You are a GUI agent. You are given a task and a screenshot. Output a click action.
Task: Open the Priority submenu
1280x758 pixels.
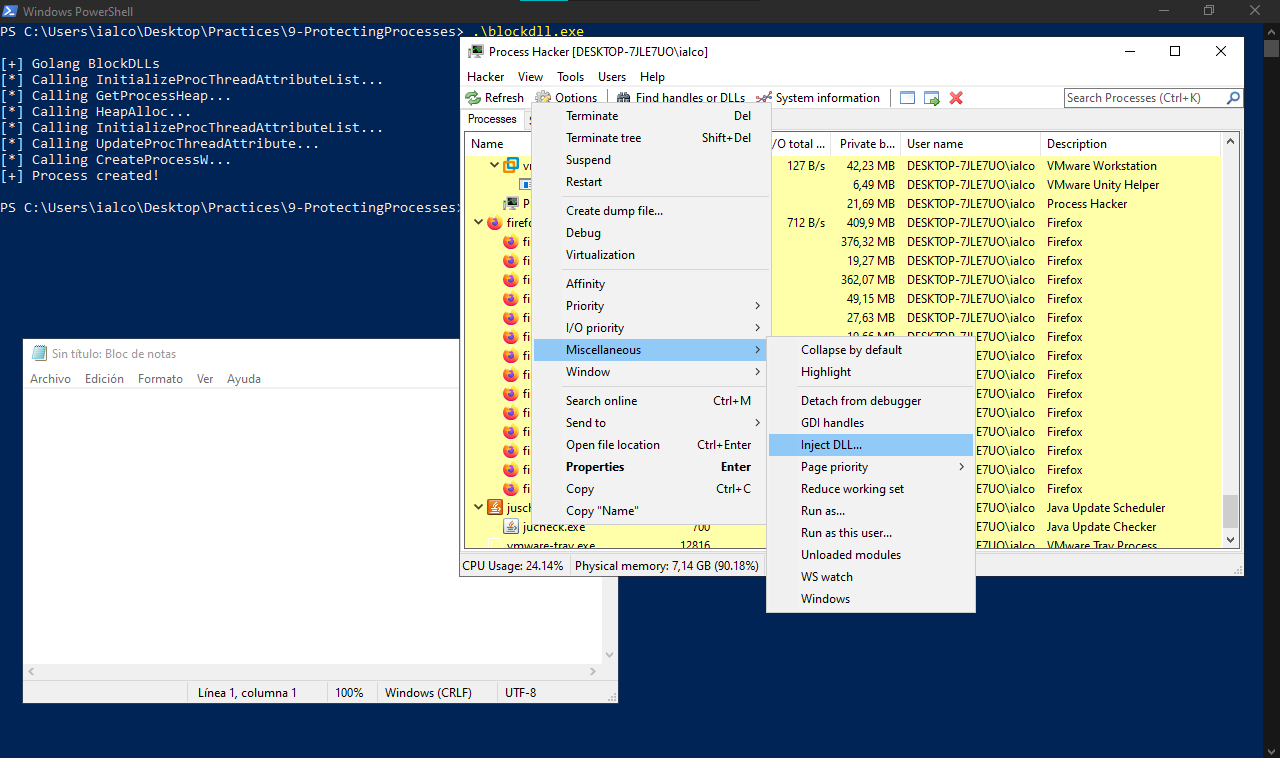coord(650,306)
